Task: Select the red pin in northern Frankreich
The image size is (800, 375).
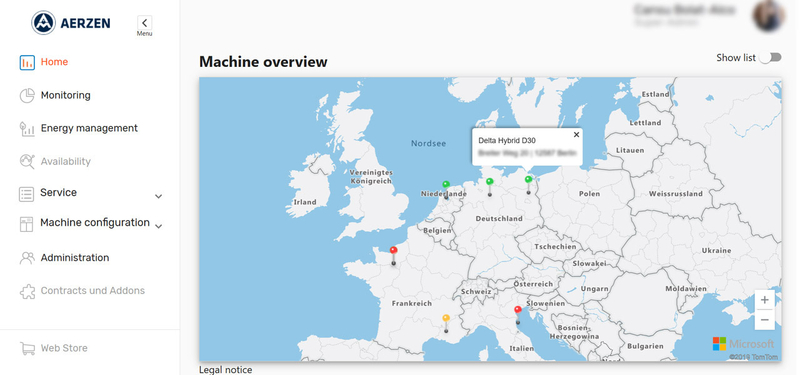Action: pyautogui.click(x=393, y=250)
